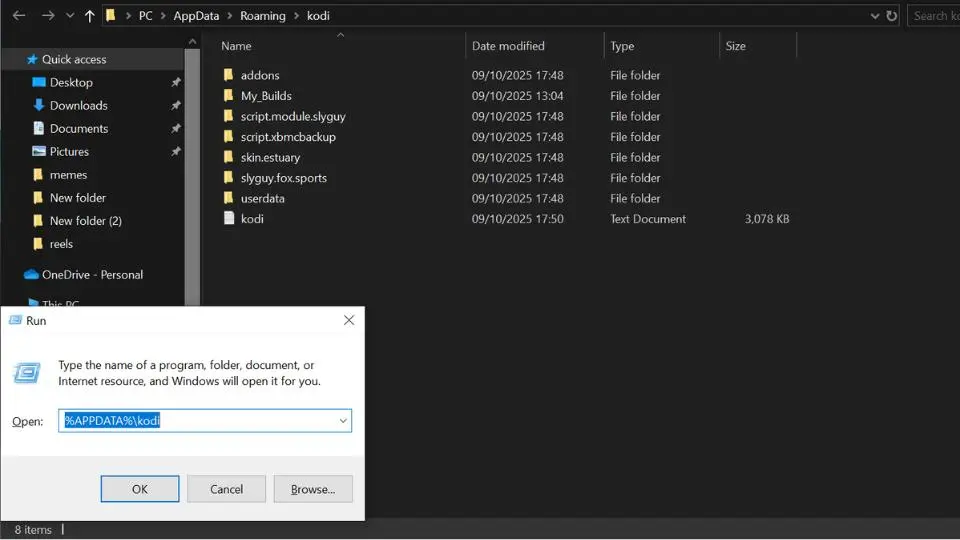The width and height of the screenshot is (960, 540).
Task: Click pin icon next to Downloads
Action: (176, 105)
